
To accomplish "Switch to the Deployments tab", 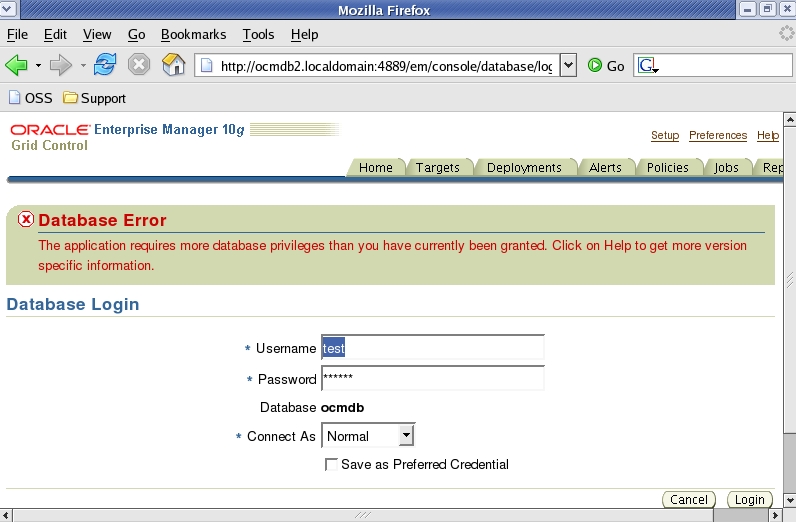I will 524,168.
